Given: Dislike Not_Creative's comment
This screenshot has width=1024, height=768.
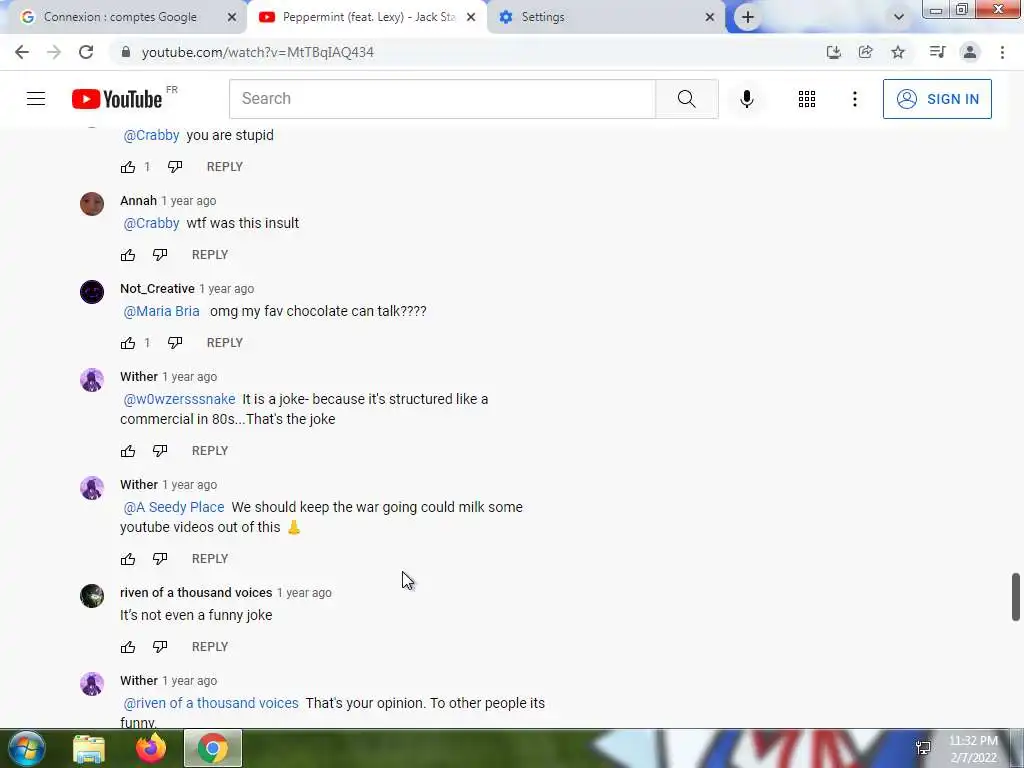Looking at the screenshot, I should pos(175,342).
